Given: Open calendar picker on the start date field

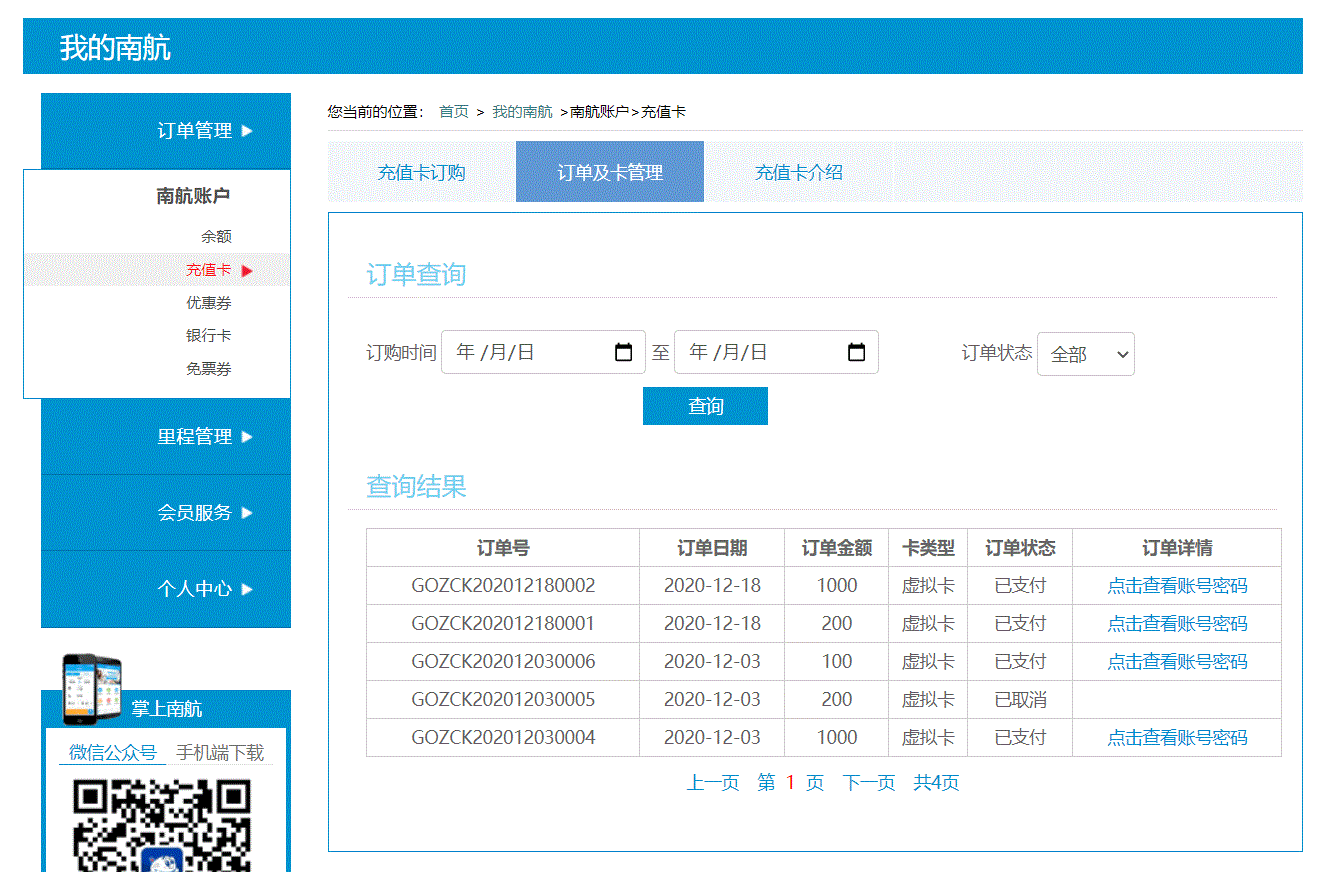Looking at the screenshot, I should 623,352.
